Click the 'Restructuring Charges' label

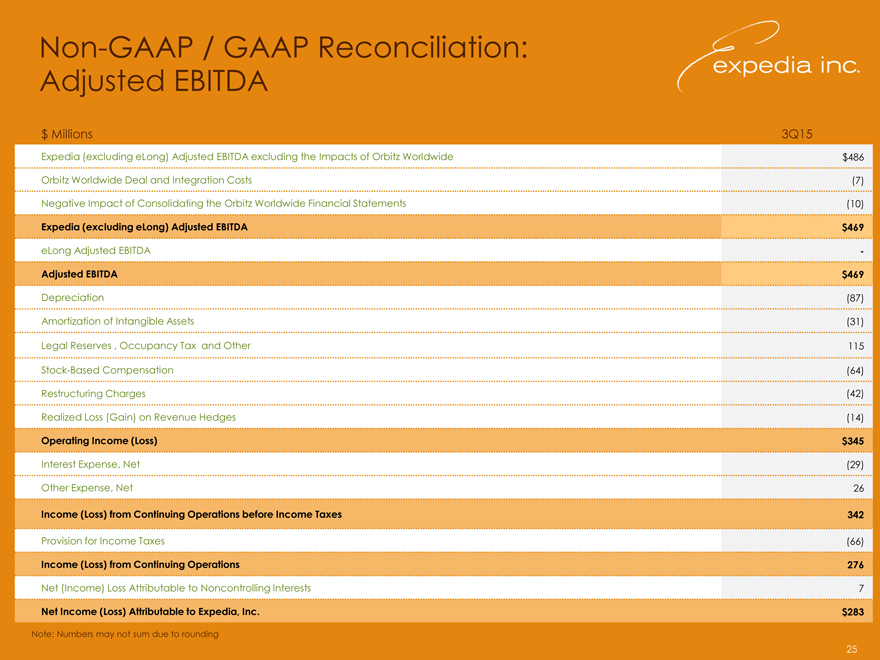point(93,394)
